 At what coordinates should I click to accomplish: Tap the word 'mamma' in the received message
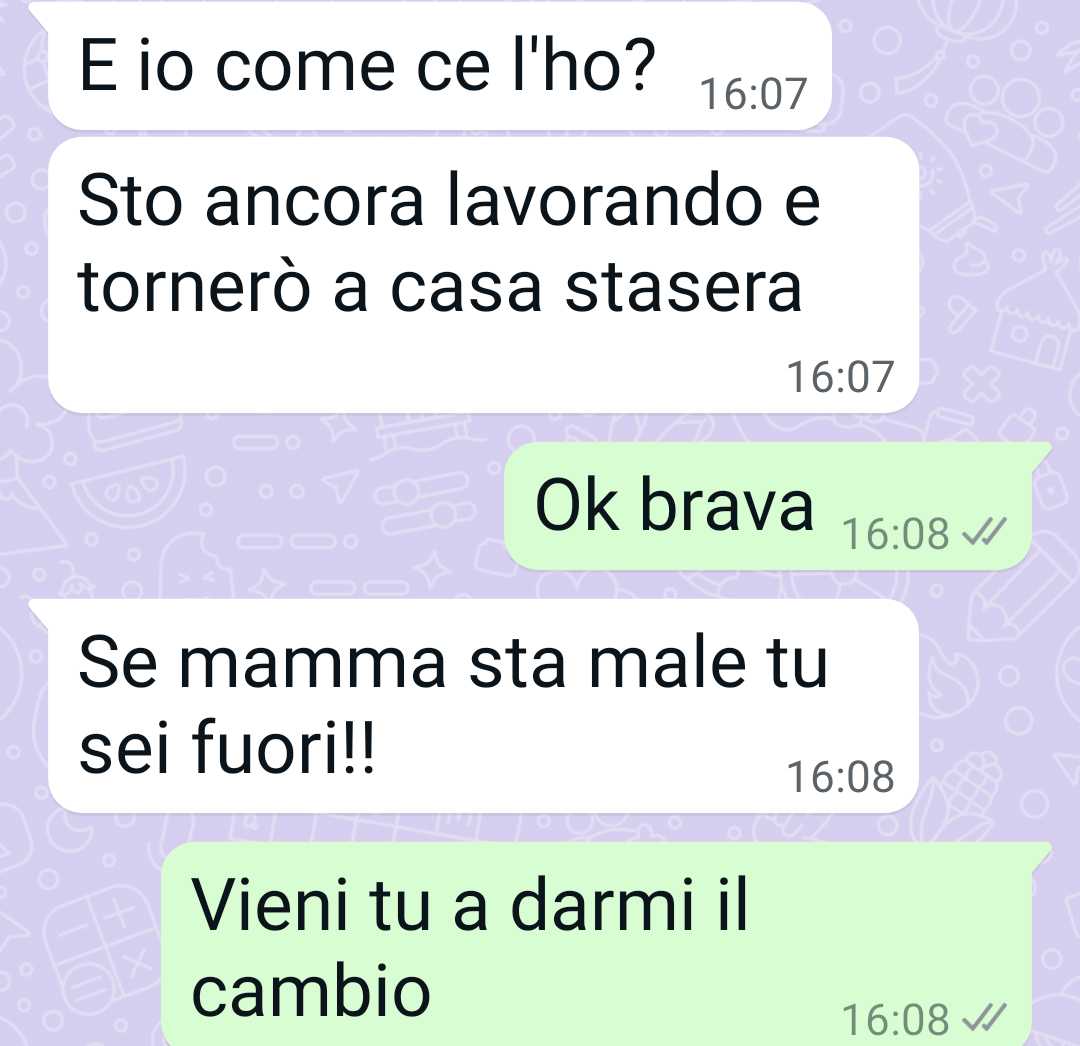pos(313,664)
